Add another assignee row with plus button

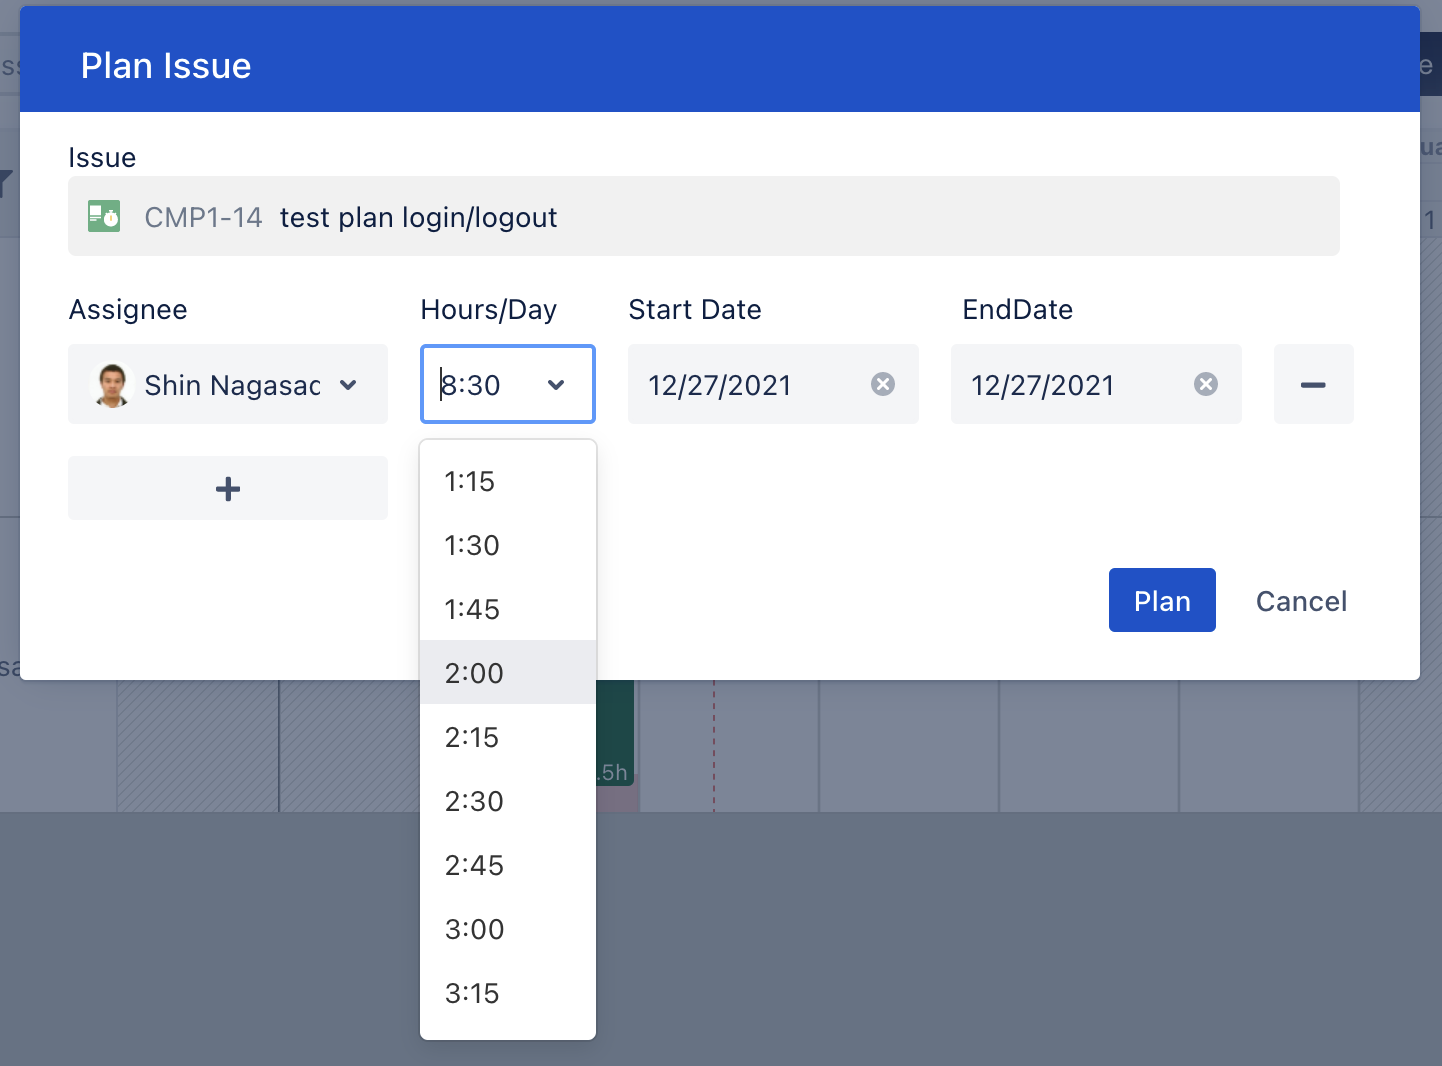(228, 488)
